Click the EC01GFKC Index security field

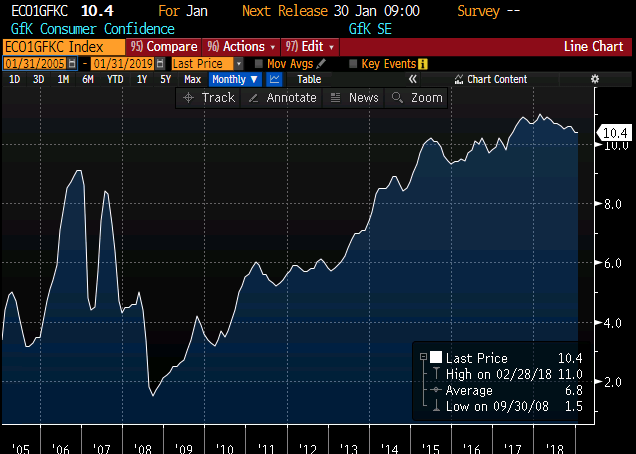coord(64,47)
